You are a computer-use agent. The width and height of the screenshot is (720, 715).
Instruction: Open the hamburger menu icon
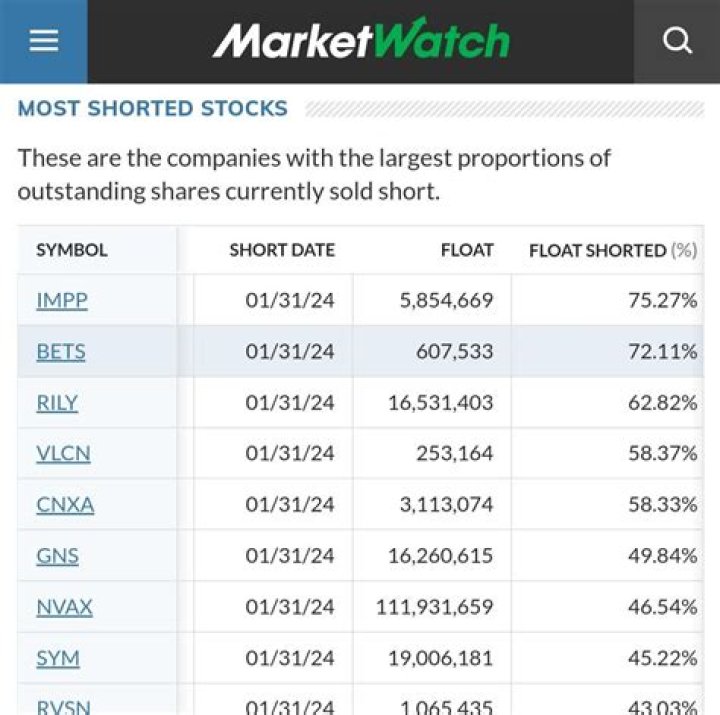[x=43, y=41]
